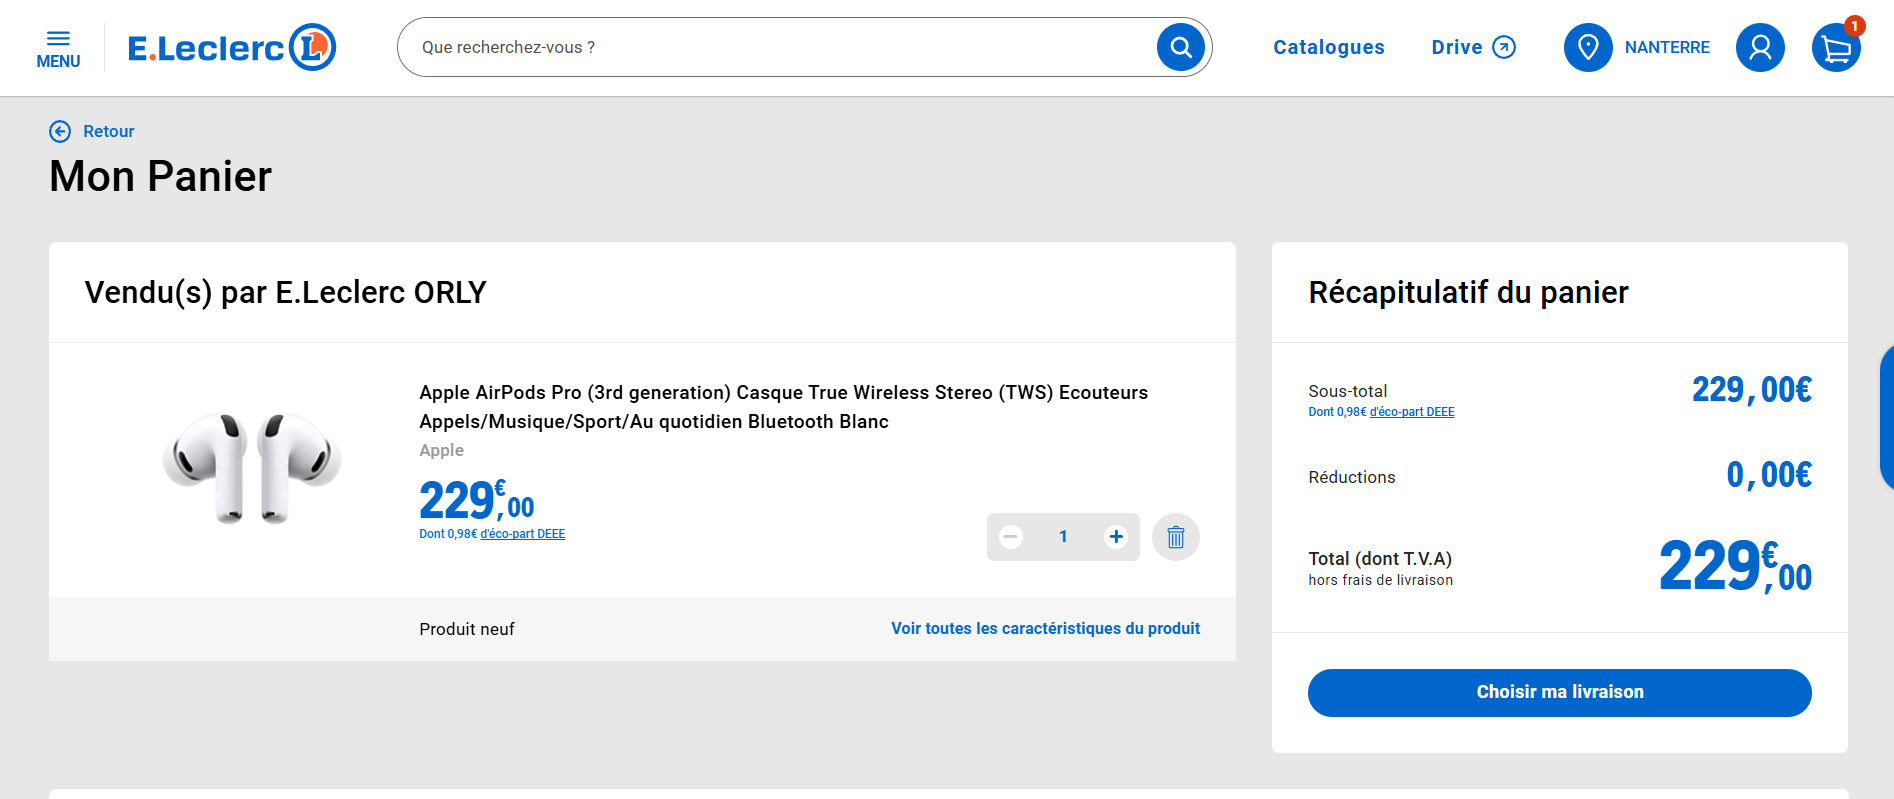Open the user account profile icon
The image size is (1894, 799).
coord(1760,47)
